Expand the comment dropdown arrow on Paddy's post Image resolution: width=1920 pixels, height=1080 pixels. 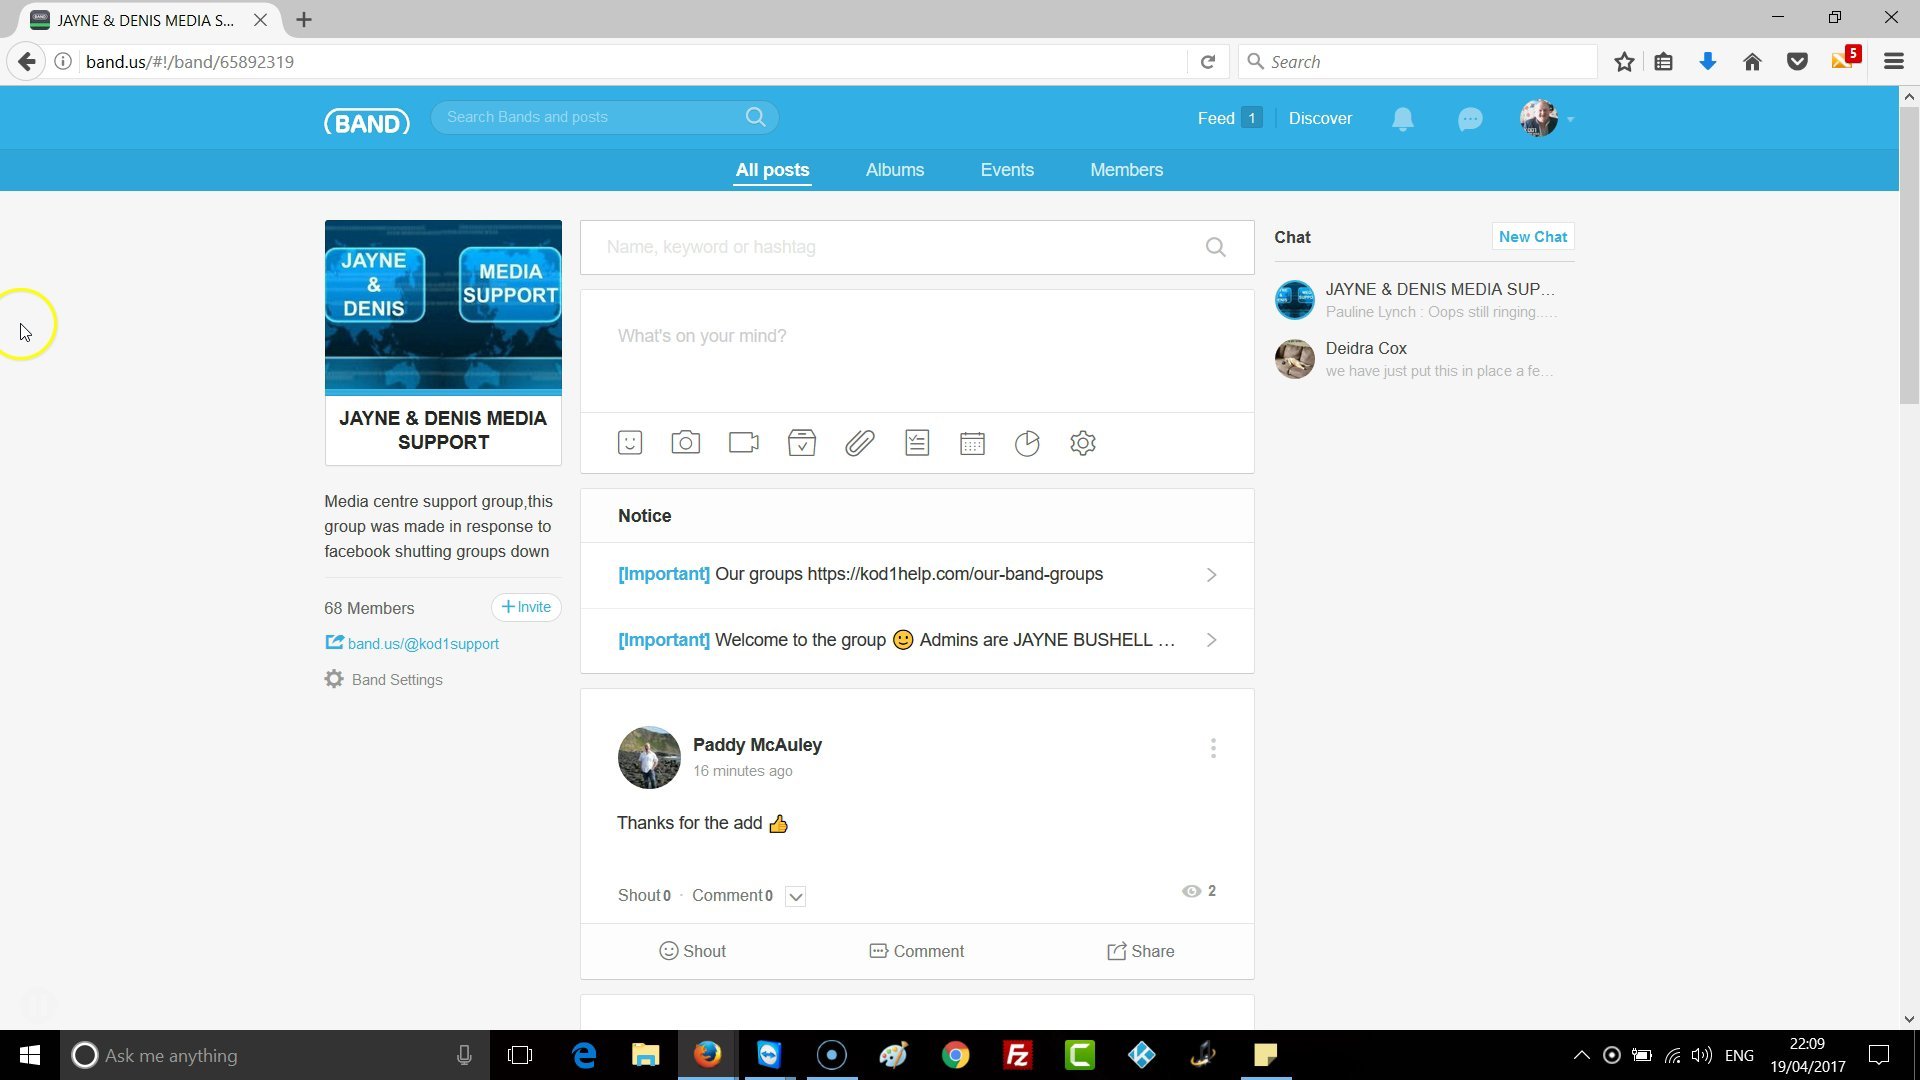[795, 896]
